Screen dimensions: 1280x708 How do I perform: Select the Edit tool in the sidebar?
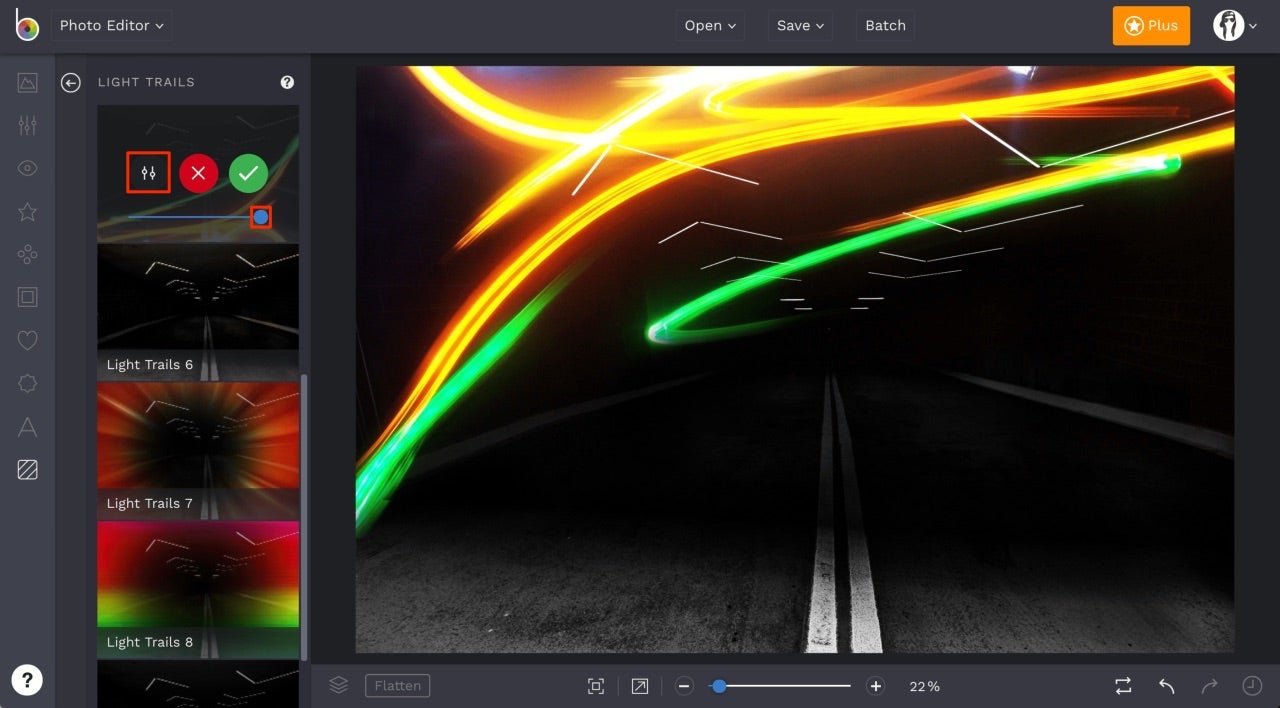(x=27, y=83)
